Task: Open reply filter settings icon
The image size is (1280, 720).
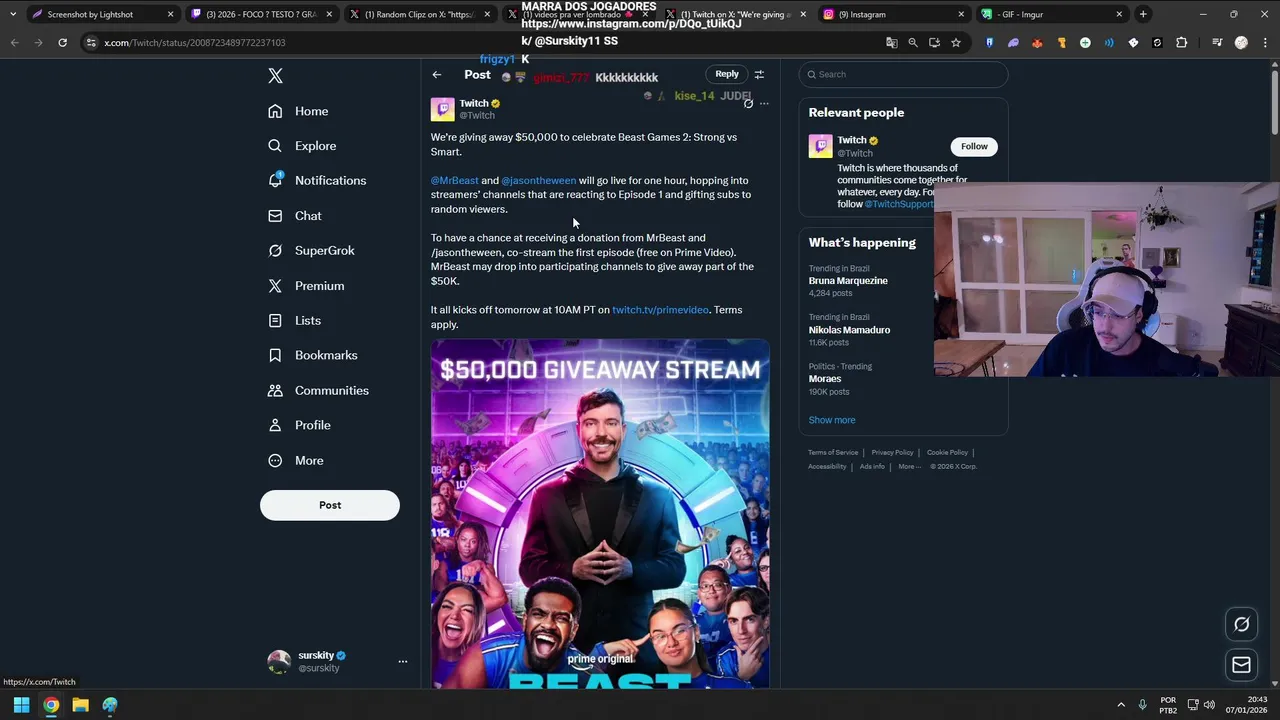Action: pyautogui.click(x=759, y=75)
